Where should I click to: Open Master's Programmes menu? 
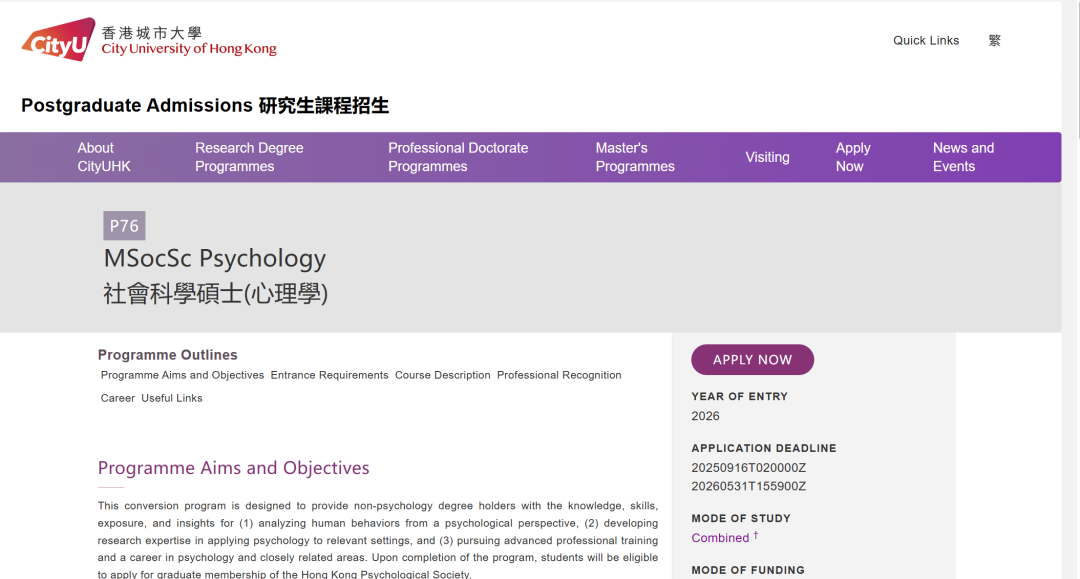click(635, 157)
